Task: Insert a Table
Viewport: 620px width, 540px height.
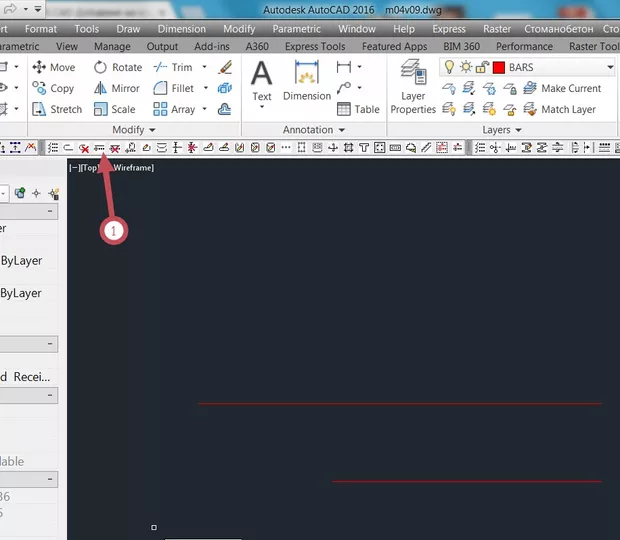Action: click(358, 109)
